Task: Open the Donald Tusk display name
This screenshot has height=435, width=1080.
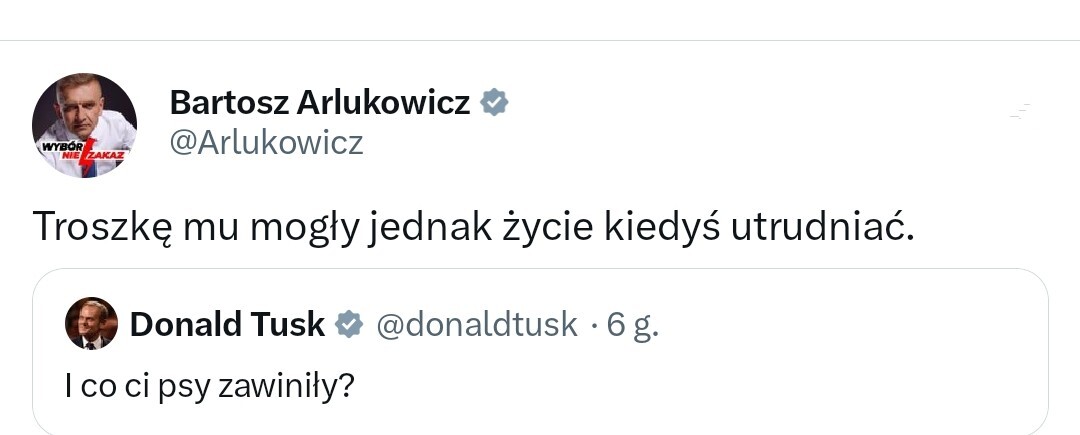Action: click(x=228, y=324)
